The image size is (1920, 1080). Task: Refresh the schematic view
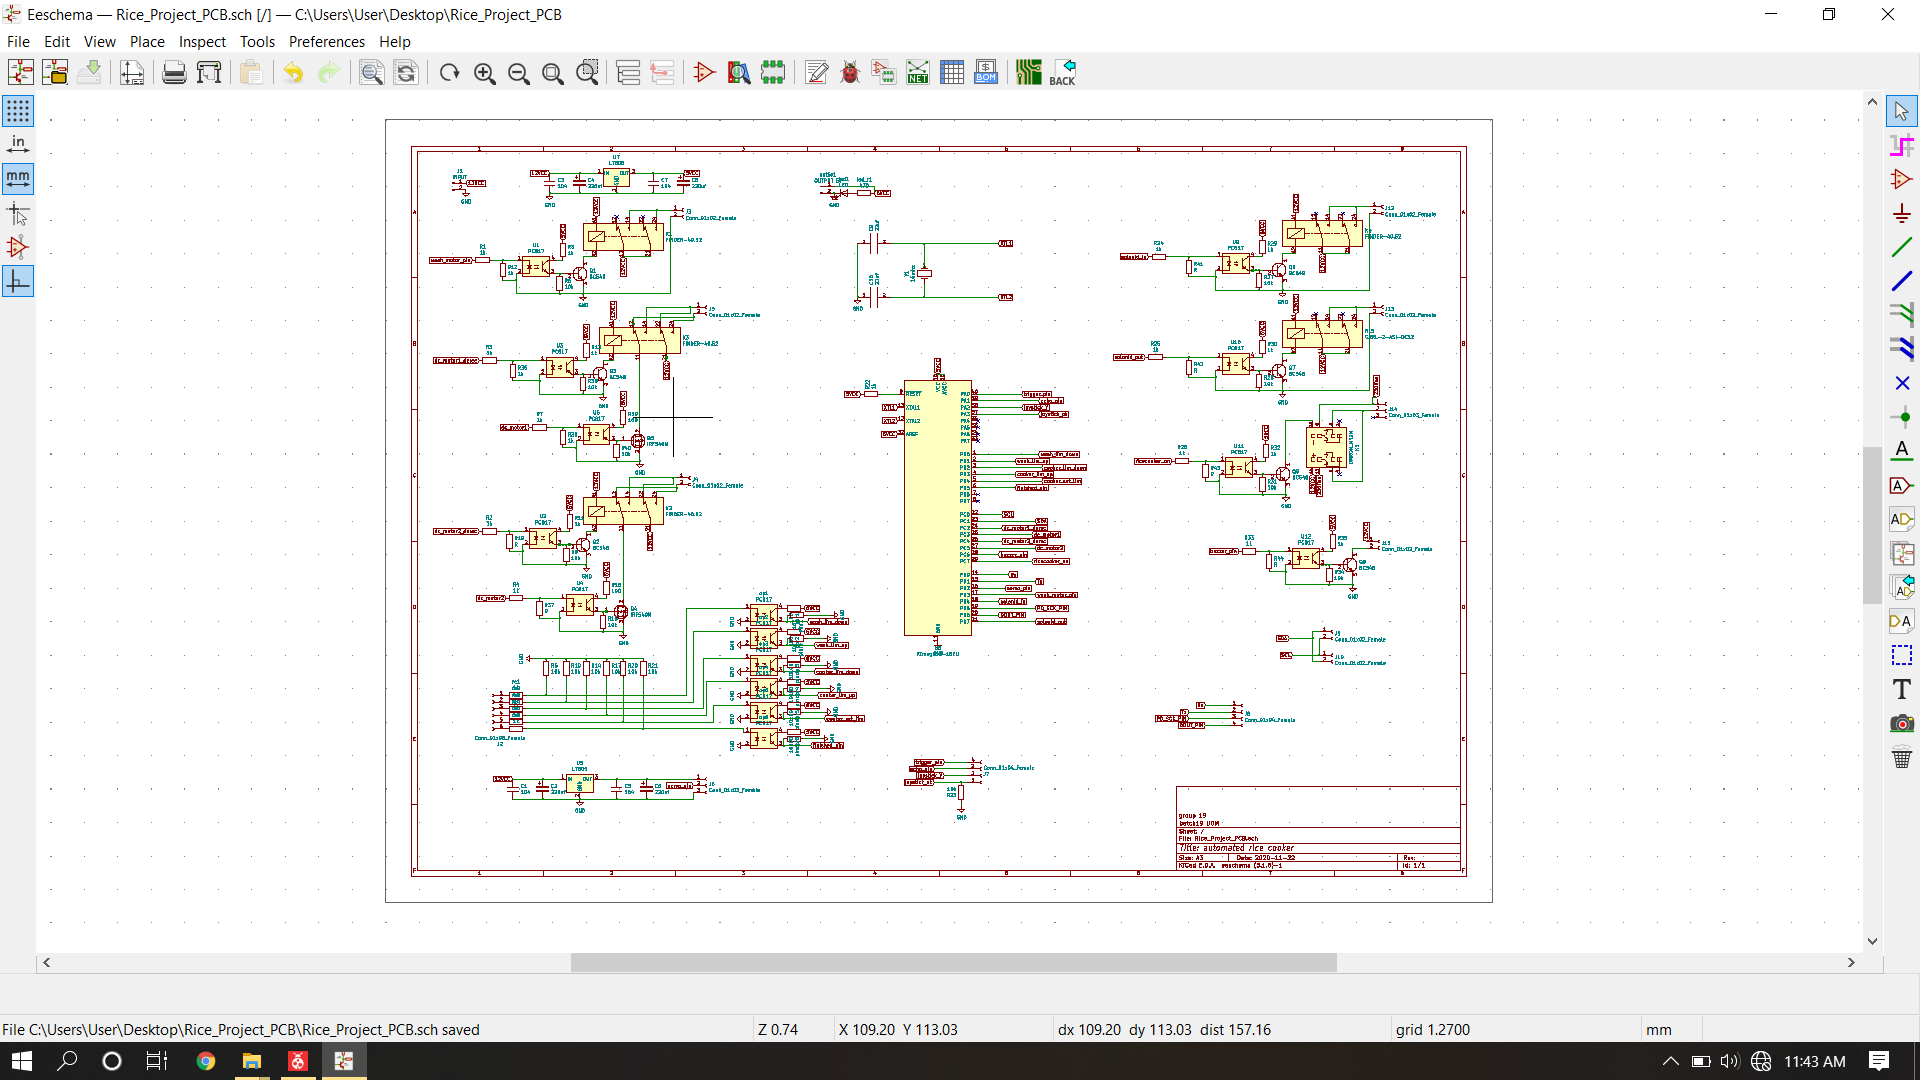pyautogui.click(x=450, y=72)
